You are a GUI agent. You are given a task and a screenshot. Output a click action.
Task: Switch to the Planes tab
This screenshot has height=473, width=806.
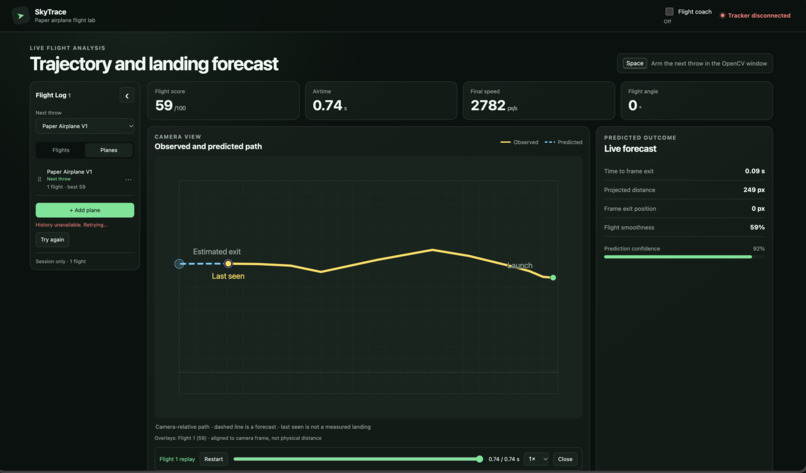click(x=108, y=150)
